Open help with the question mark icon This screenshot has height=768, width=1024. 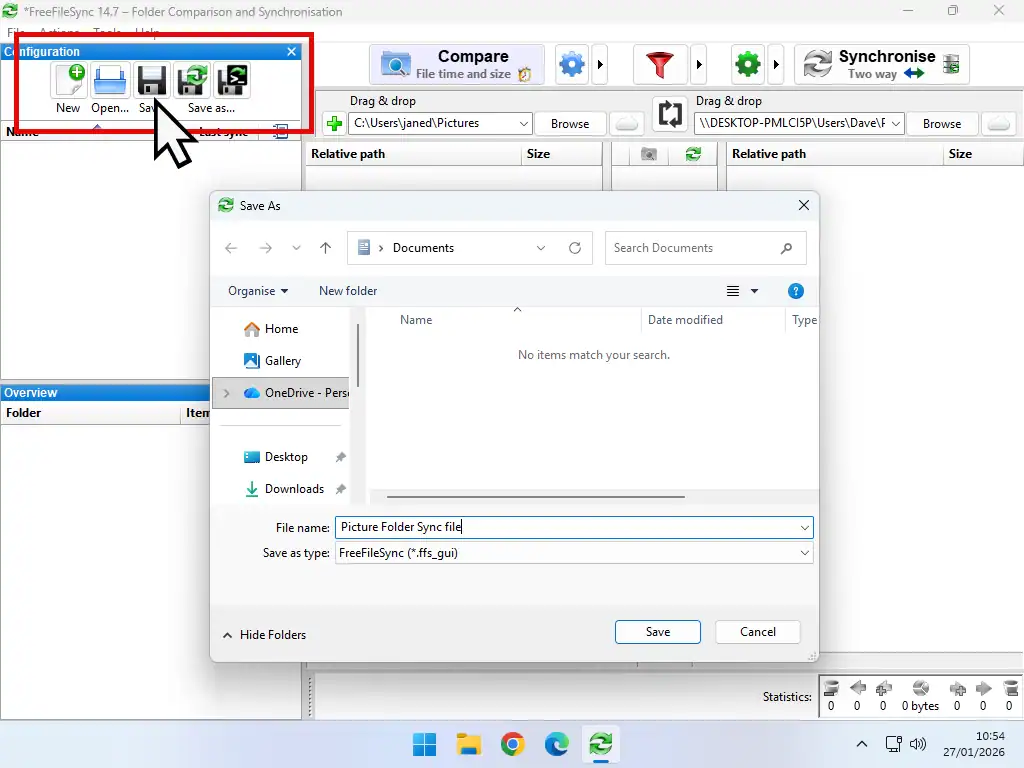[796, 291]
